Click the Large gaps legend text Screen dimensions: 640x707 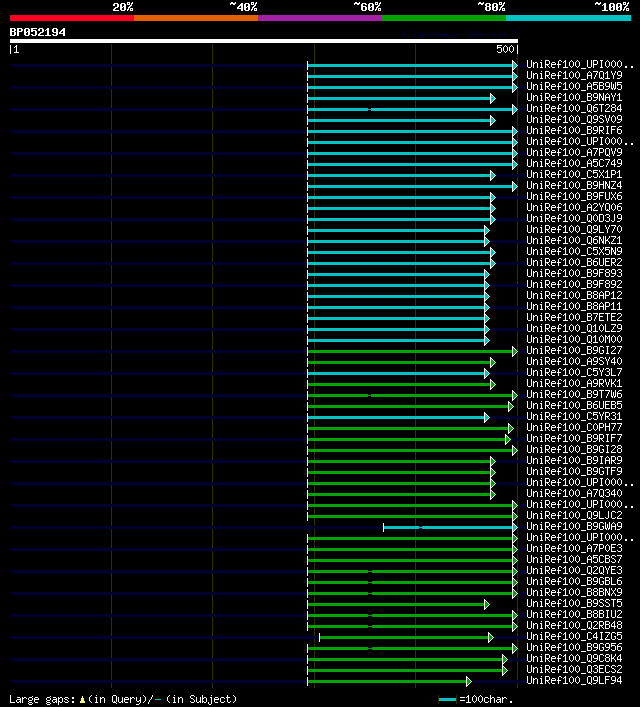(x=42, y=700)
